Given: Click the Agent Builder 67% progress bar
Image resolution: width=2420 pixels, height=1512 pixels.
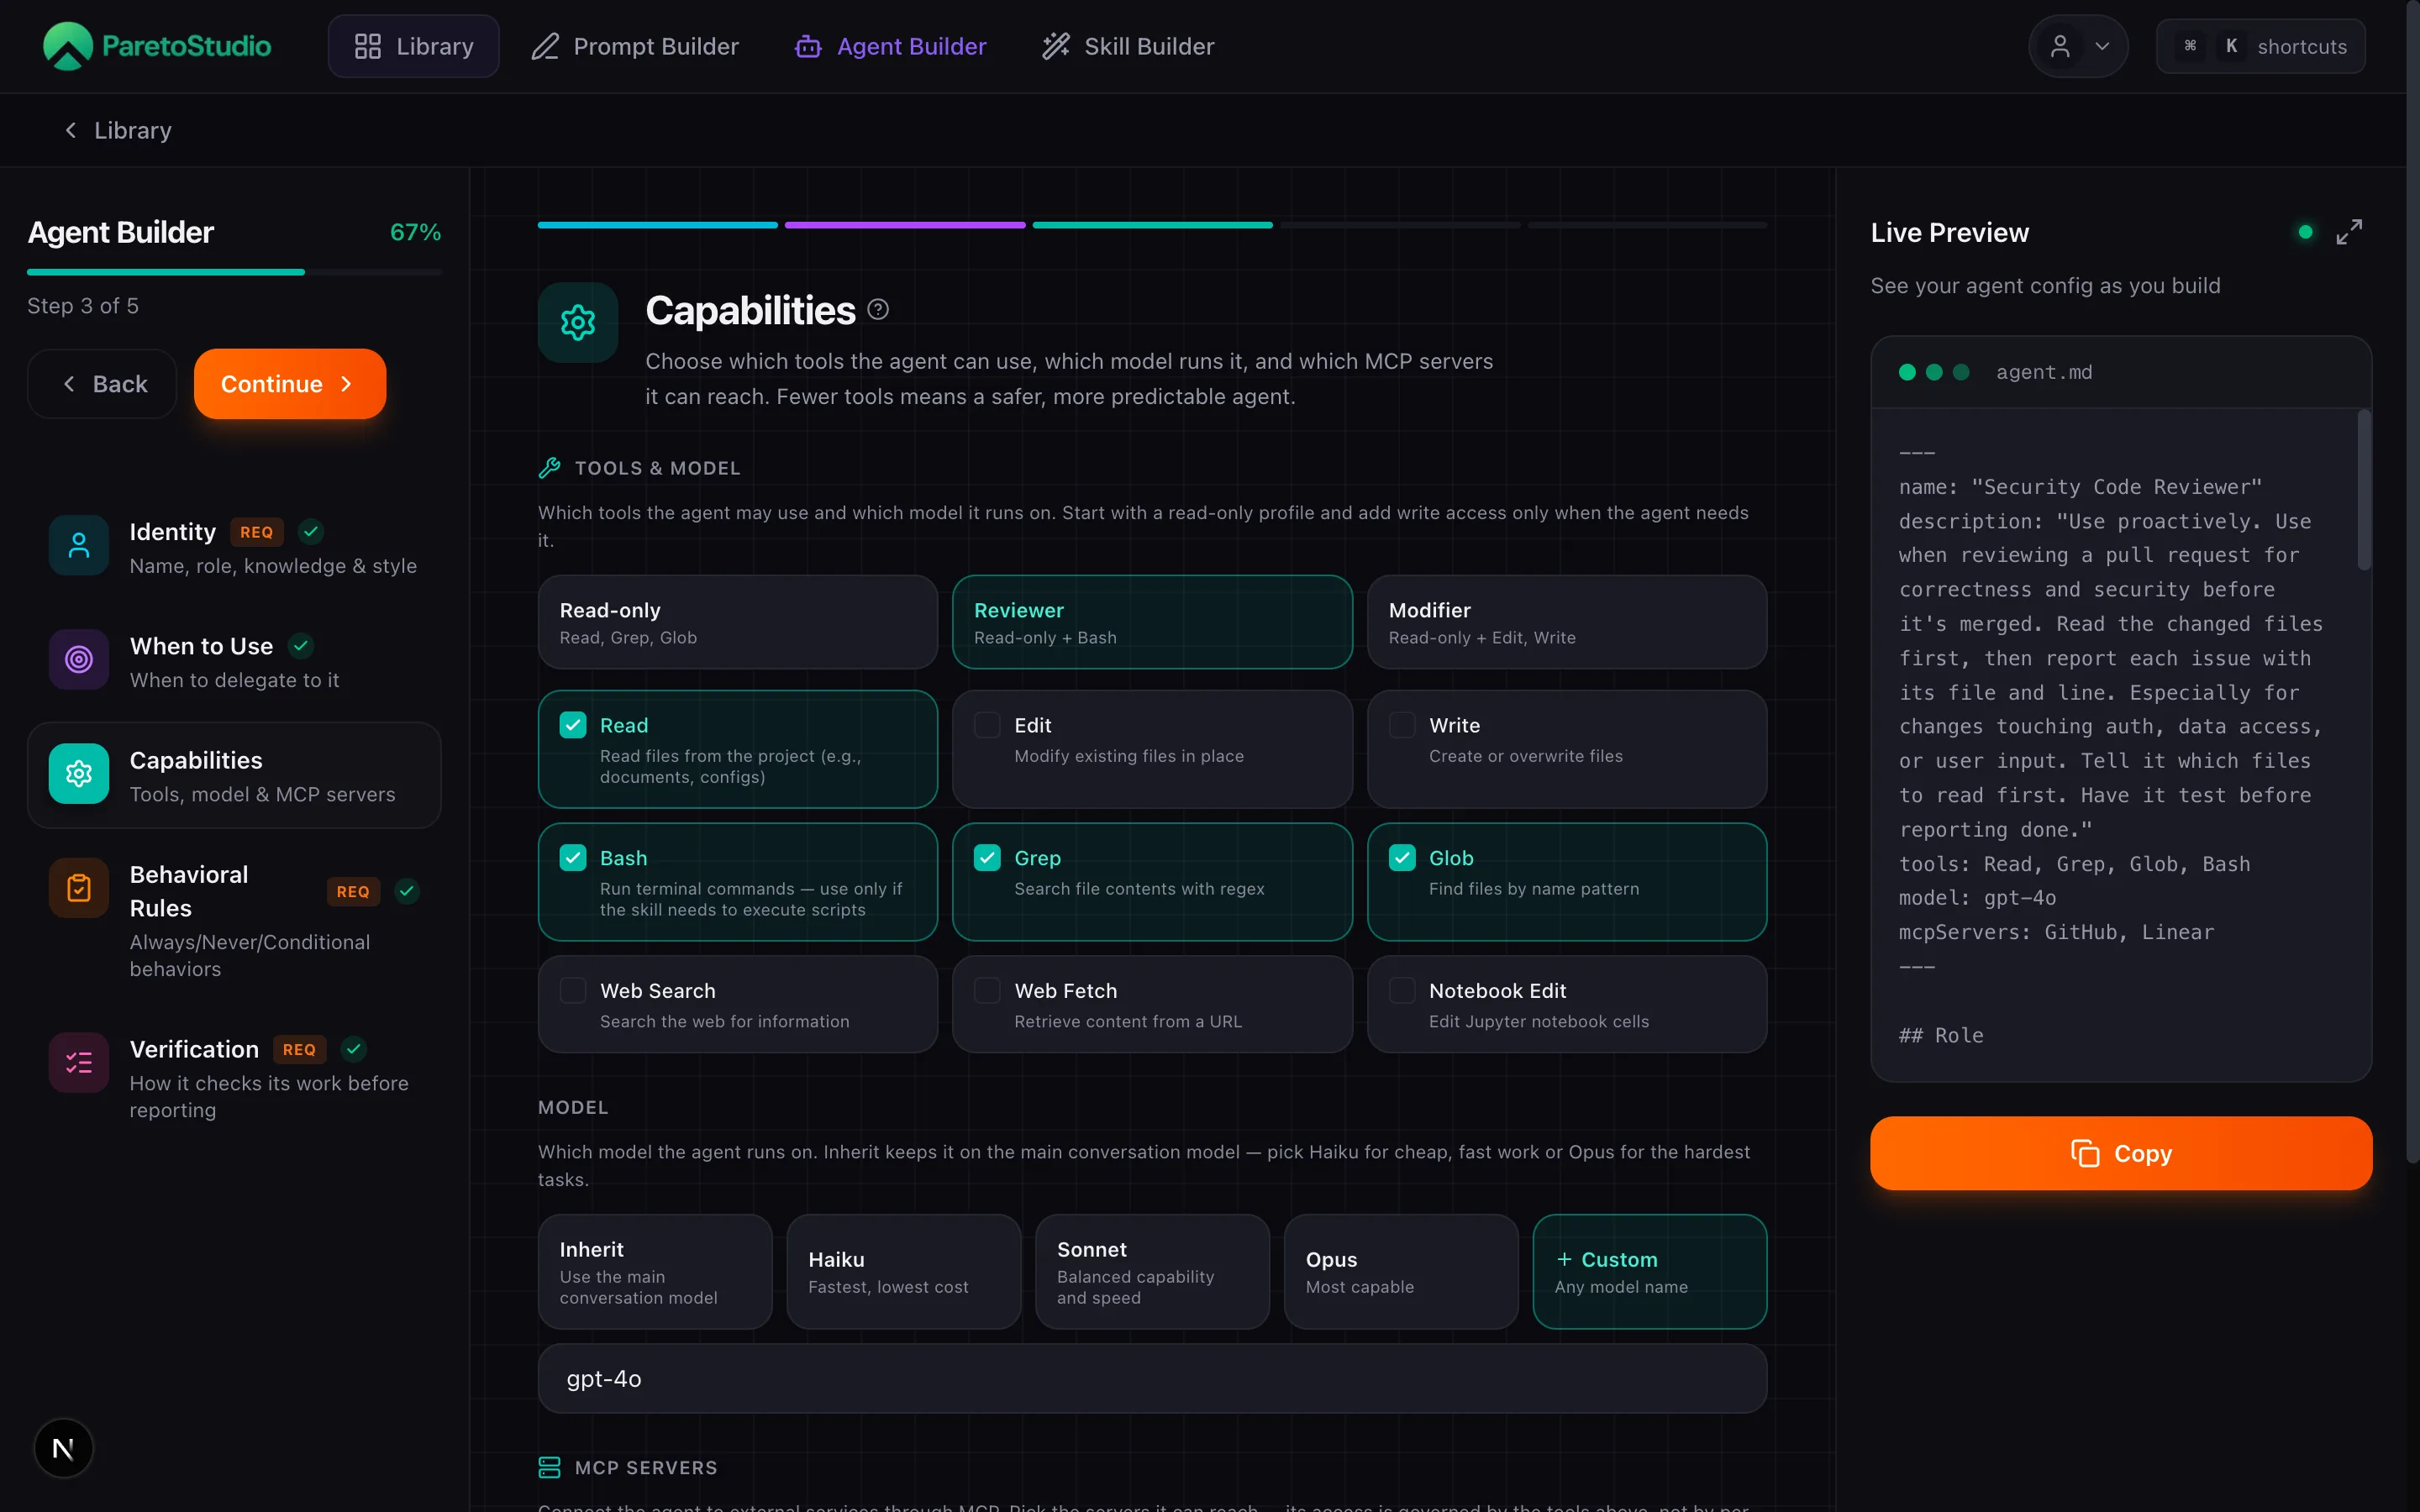Looking at the screenshot, I should [234, 272].
